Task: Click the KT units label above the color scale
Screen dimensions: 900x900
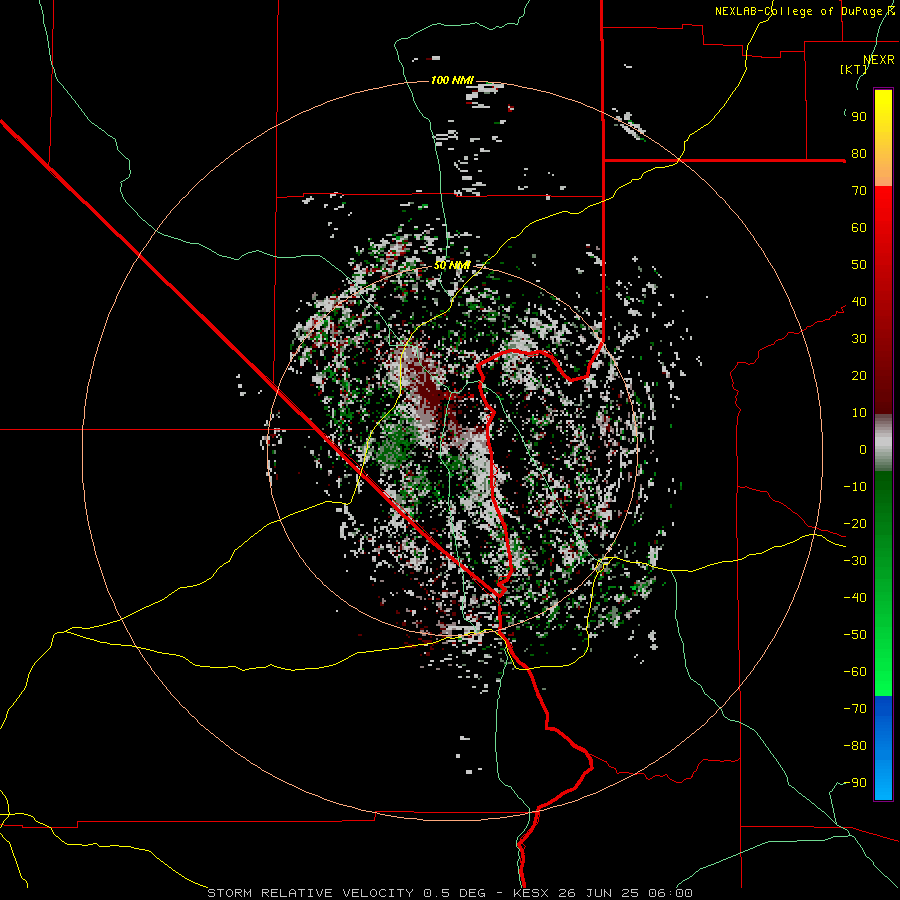Action: point(854,69)
